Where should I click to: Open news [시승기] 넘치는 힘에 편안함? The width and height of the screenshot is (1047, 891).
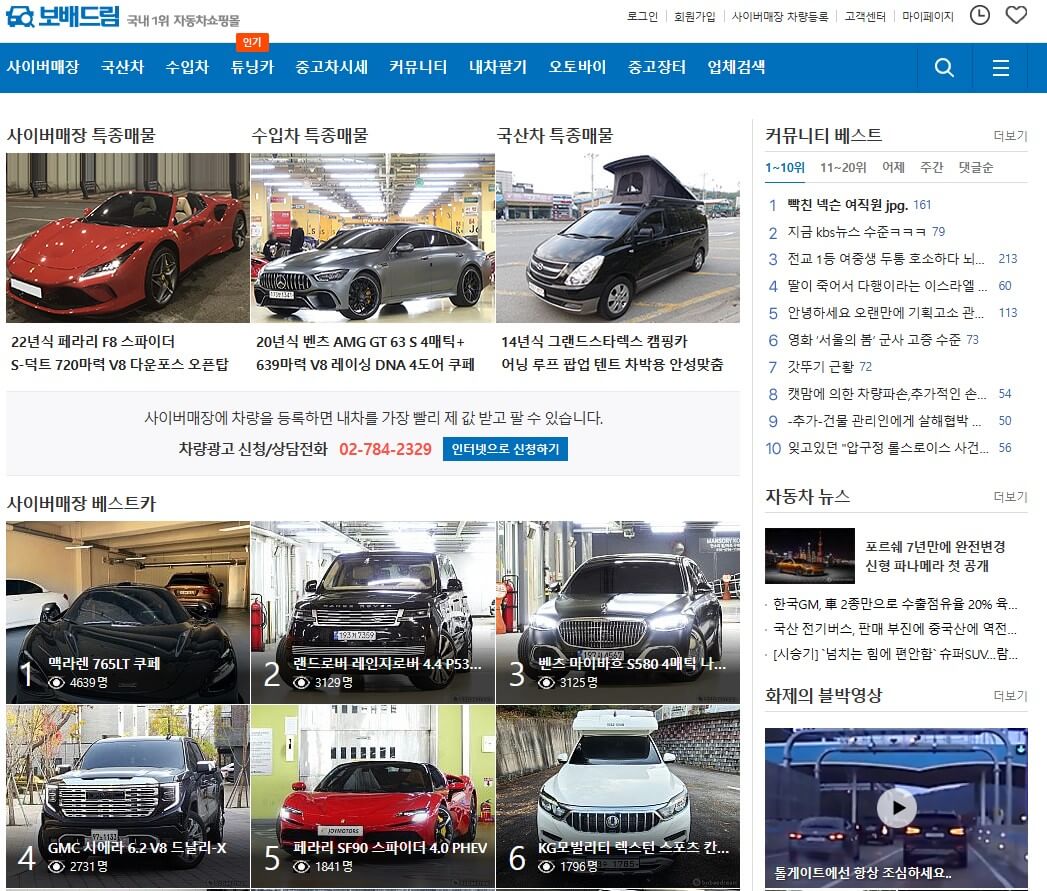point(895,654)
